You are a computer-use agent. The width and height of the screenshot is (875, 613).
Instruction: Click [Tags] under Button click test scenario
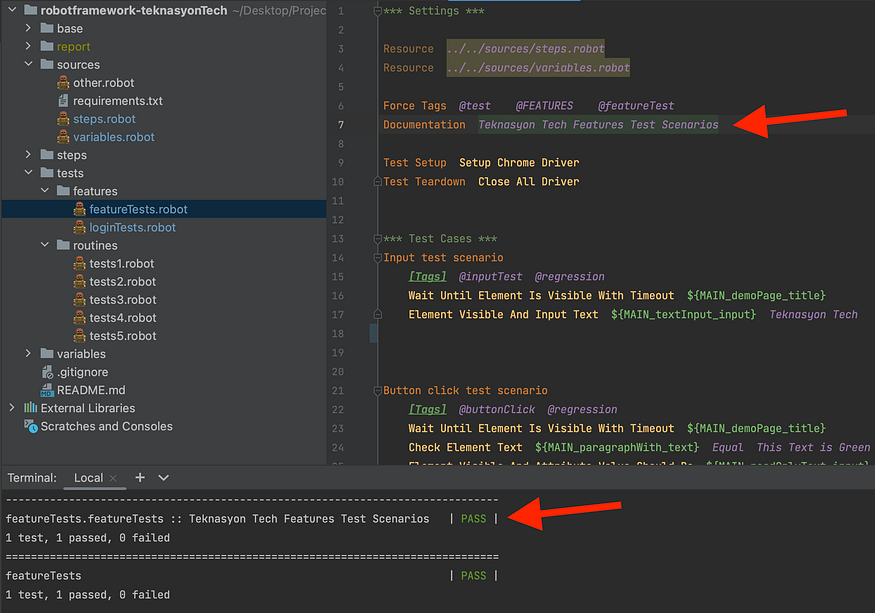coord(427,409)
